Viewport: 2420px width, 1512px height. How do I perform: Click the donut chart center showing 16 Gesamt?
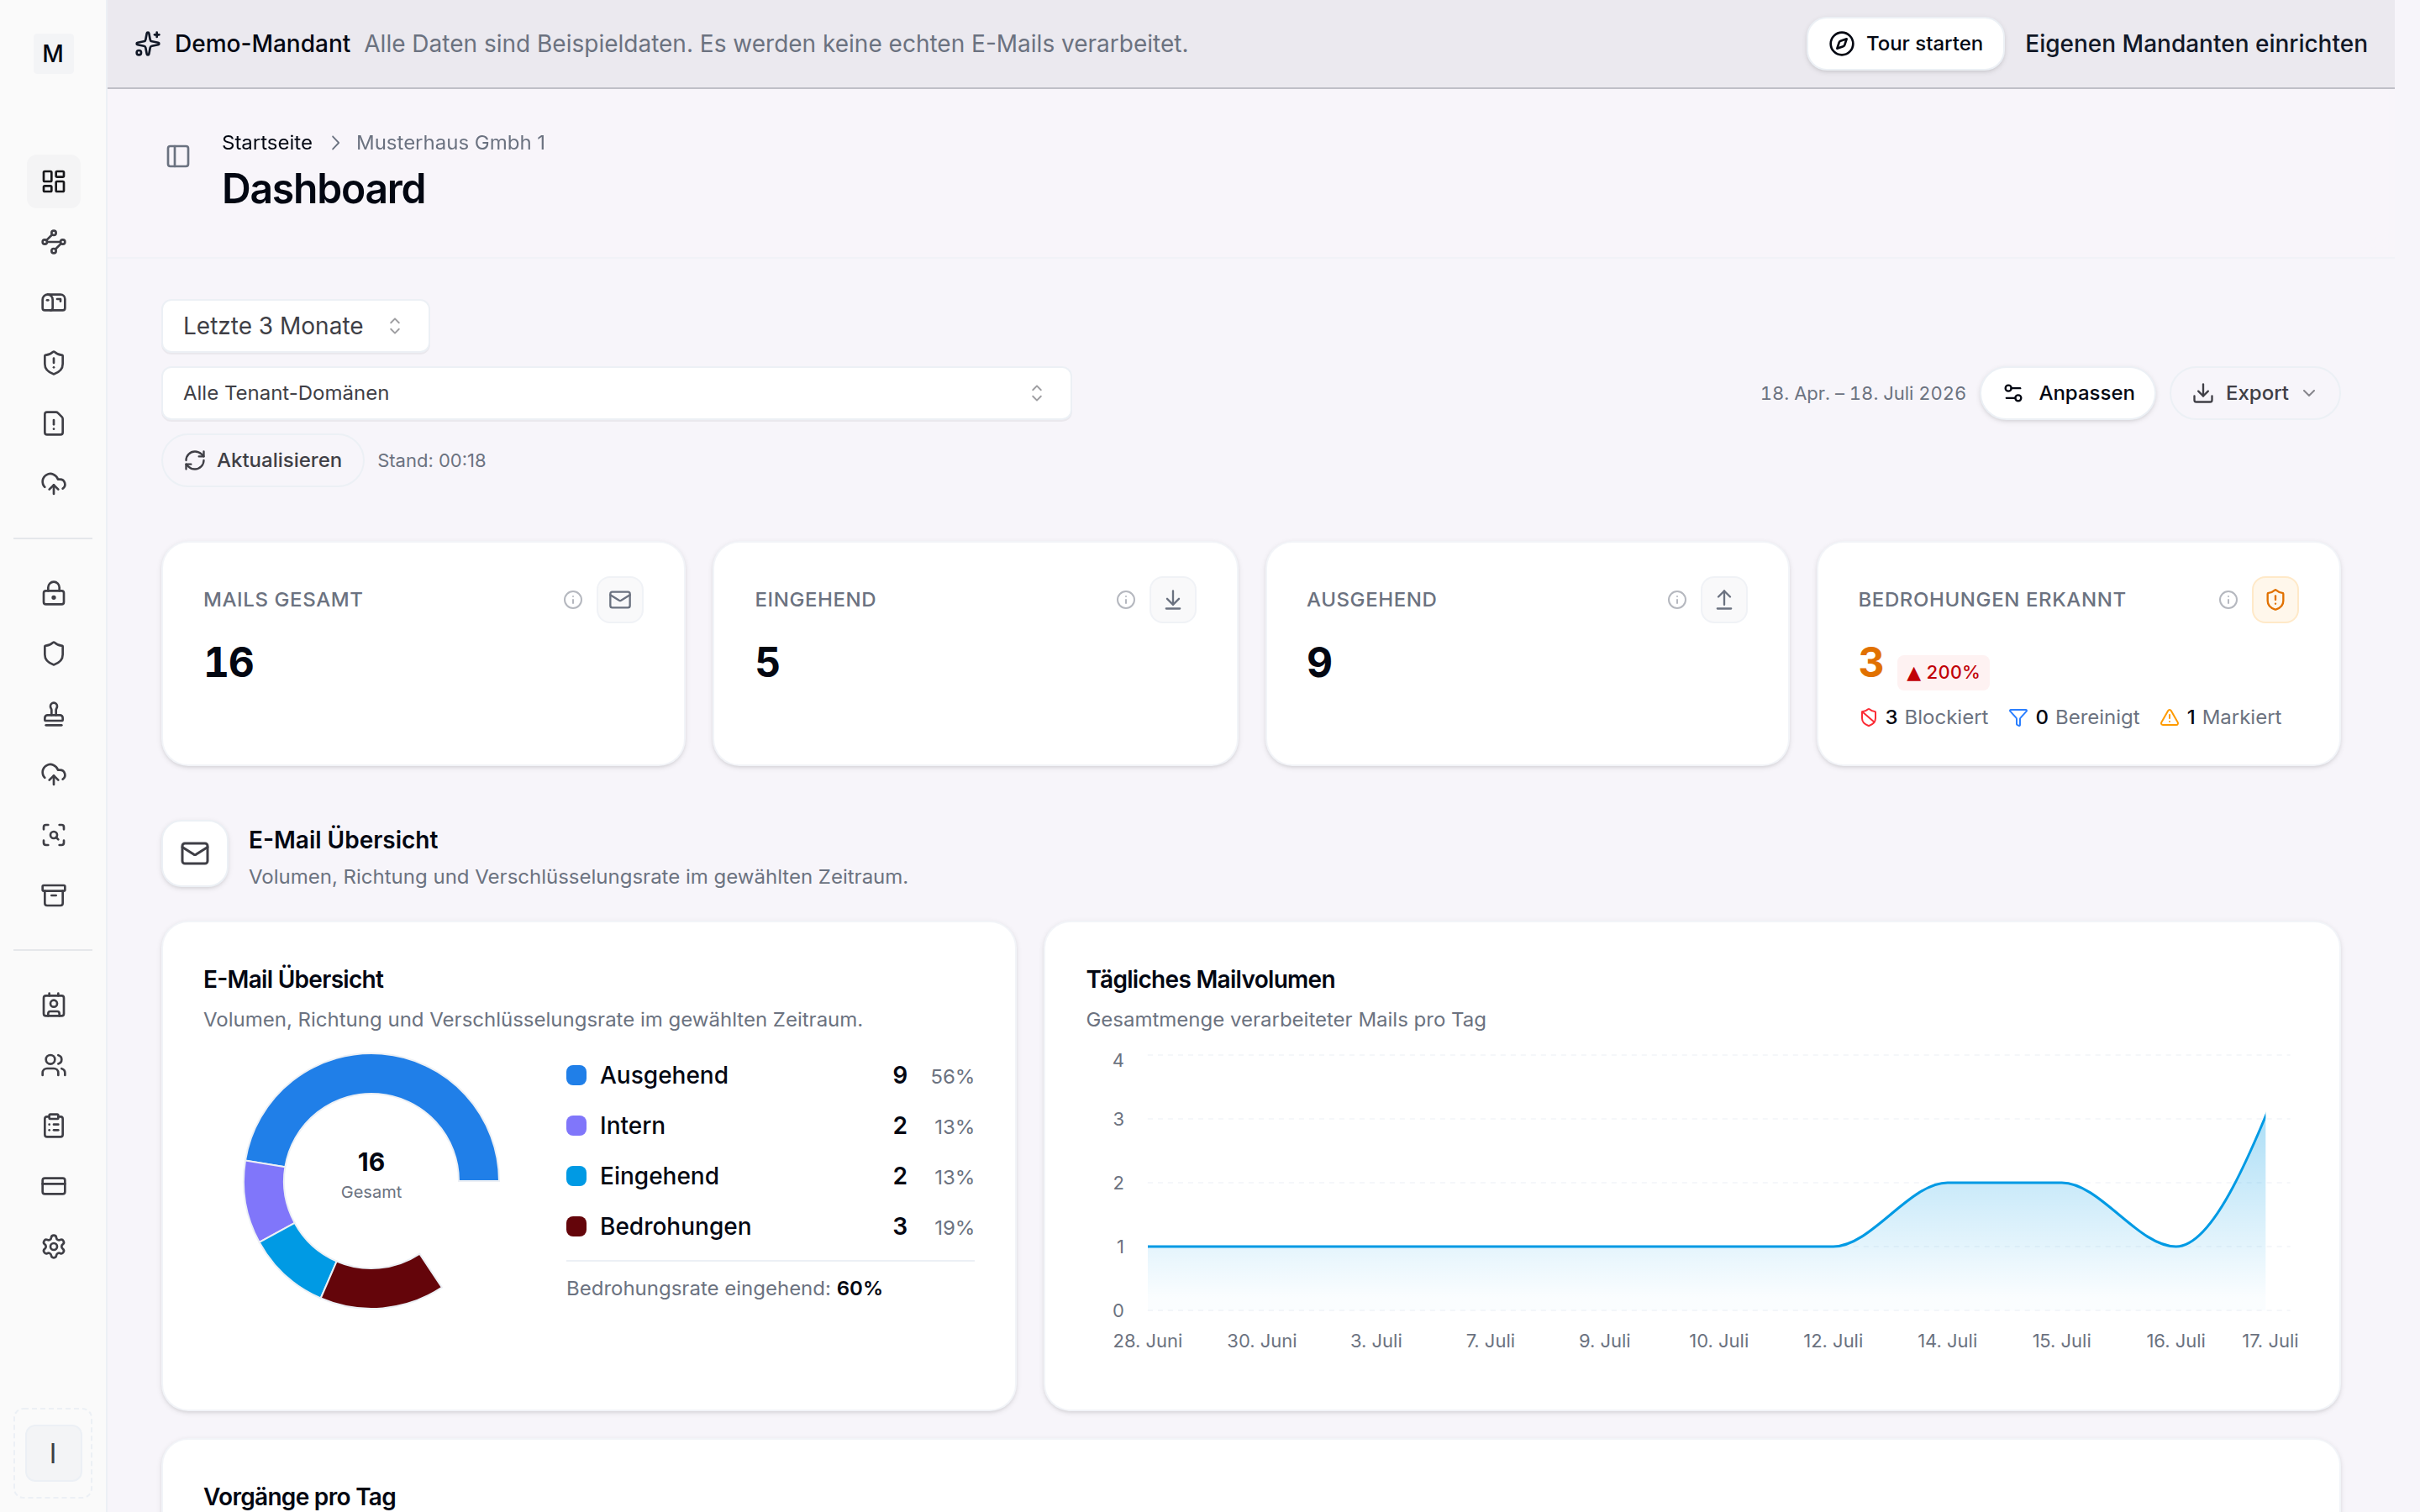(x=371, y=1174)
